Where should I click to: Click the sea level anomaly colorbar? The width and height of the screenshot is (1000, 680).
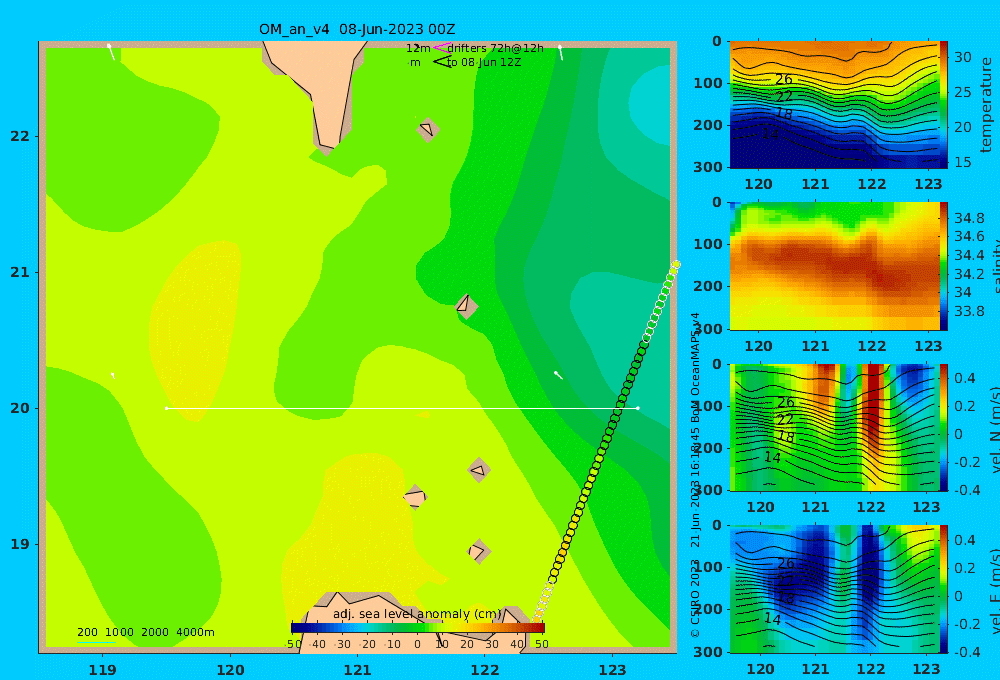(x=418, y=628)
